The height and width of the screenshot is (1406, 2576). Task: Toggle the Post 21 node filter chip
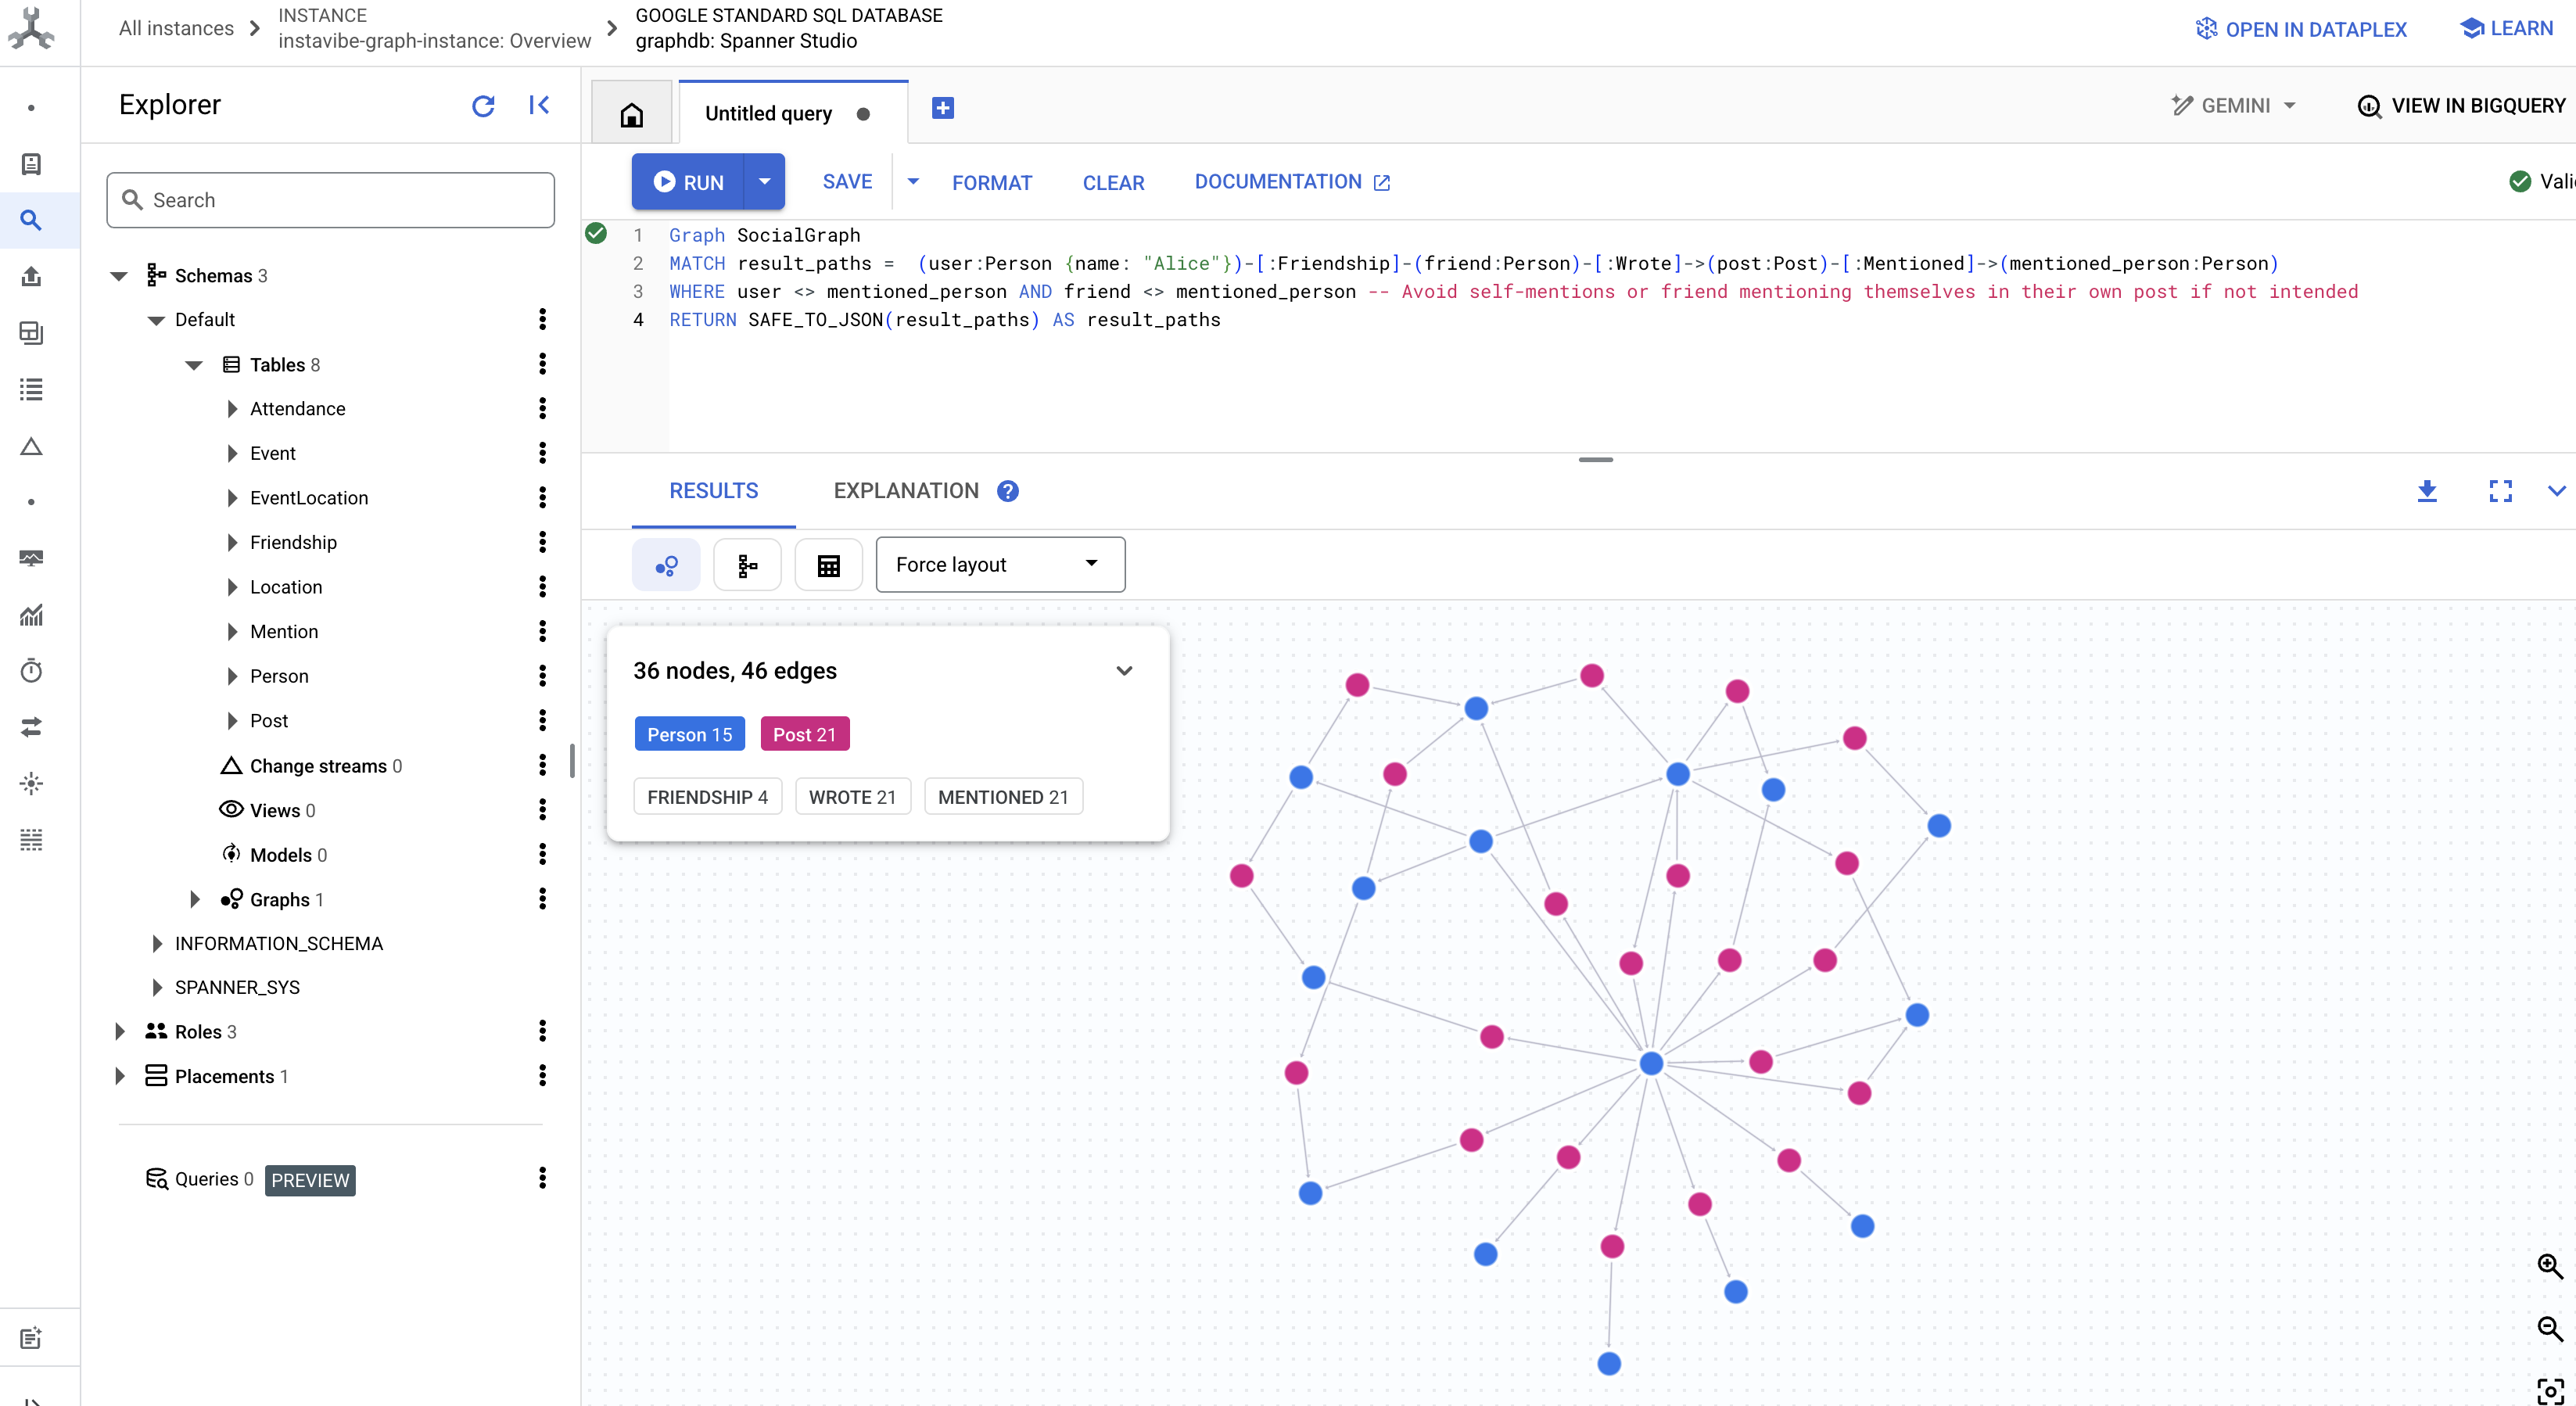804,733
